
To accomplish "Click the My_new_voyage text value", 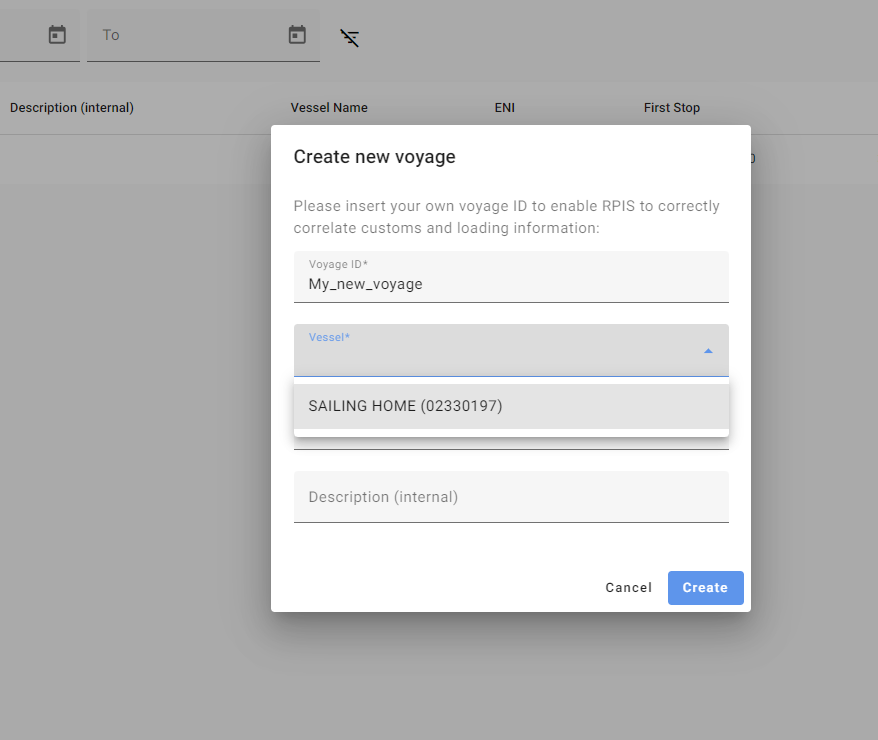I will [365, 284].
